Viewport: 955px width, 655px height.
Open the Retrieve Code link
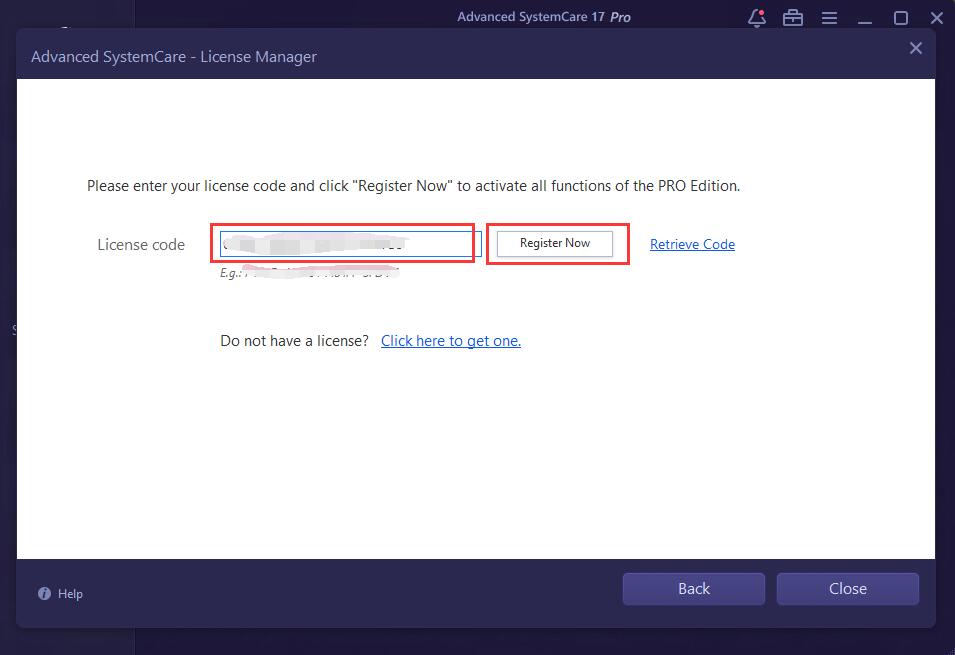(x=692, y=244)
